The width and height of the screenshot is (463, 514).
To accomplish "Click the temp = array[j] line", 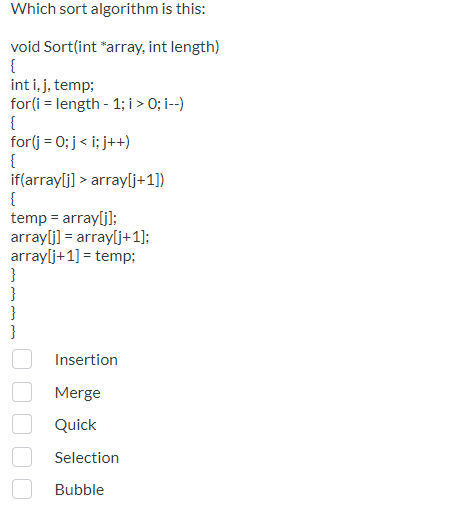I will tap(64, 218).
